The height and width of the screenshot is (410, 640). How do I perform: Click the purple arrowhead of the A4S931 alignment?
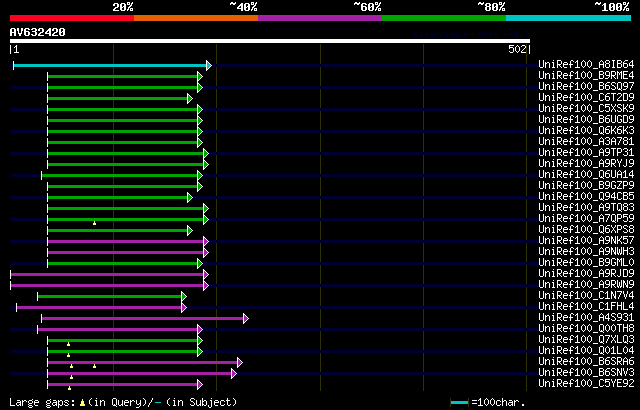[246, 319]
